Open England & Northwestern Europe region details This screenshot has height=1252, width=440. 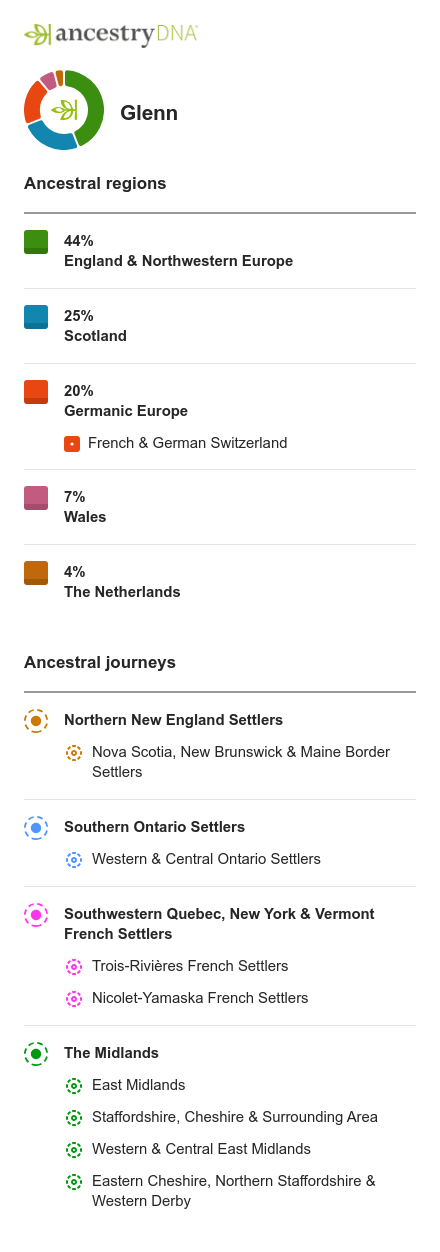[220, 251]
